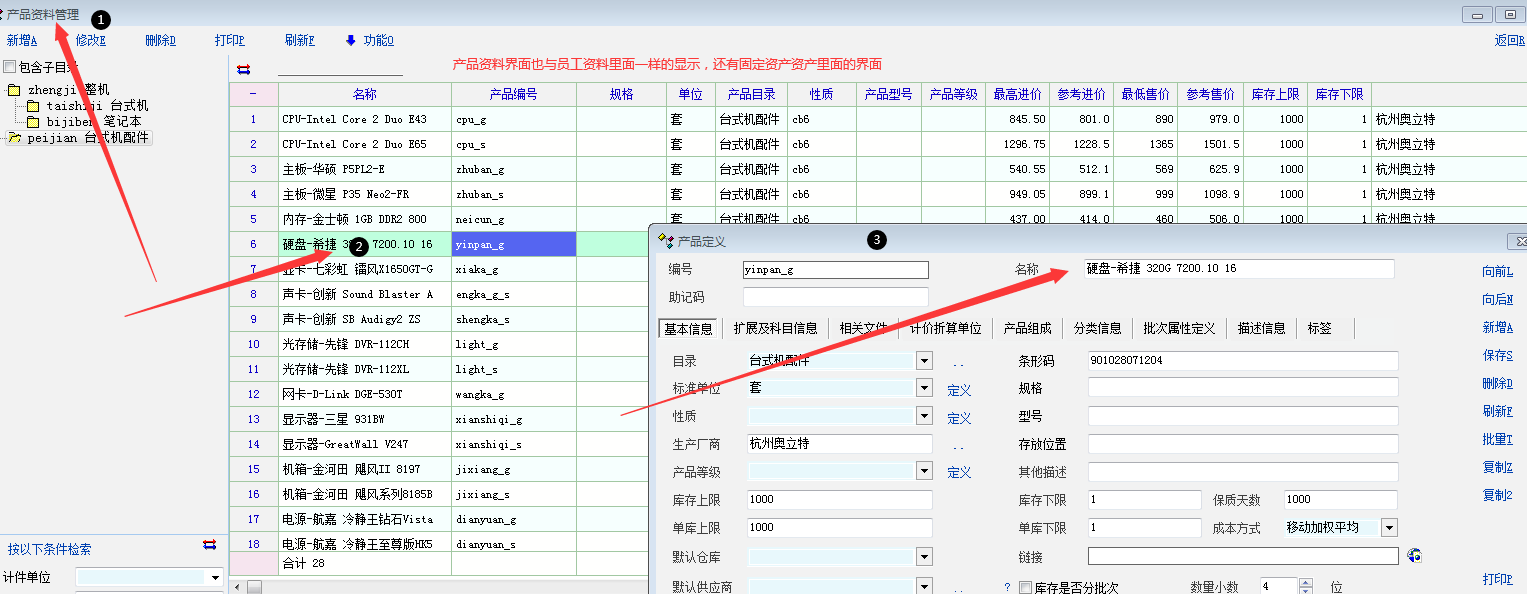
Task: Click the taishiji 台式机 folder icon
Action: [x=33, y=106]
